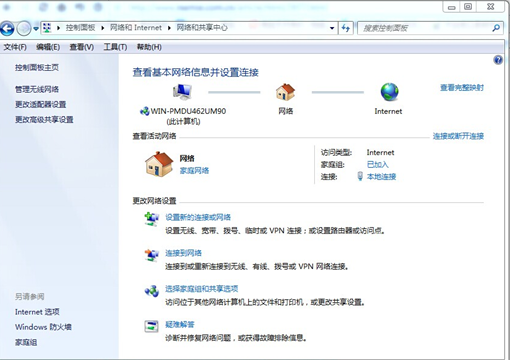Click the 家庭网络 network type link
510x360 pixels.
pyautogui.click(x=194, y=171)
